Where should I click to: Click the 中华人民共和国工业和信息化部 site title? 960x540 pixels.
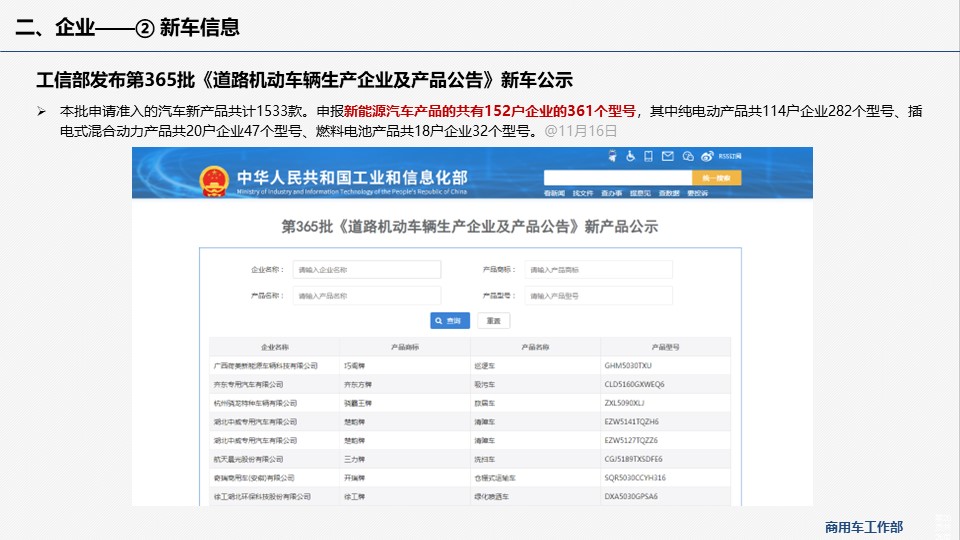pyautogui.click(x=352, y=178)
